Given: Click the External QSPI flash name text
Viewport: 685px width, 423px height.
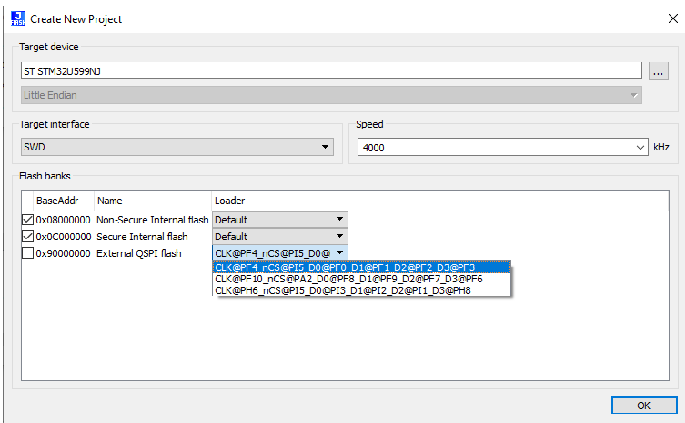Looking at the screenshot, I should pyautogui.click(x=139, y=253).
